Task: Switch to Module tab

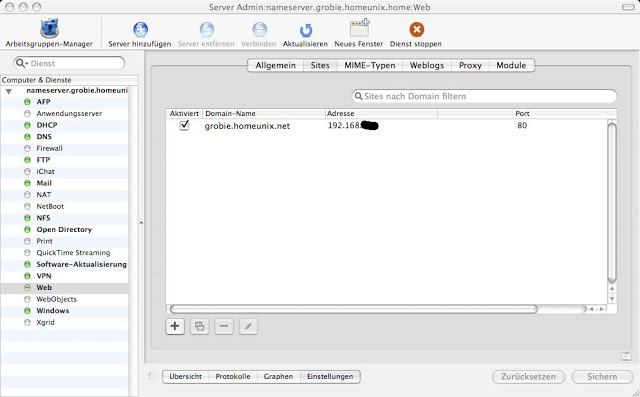Action: (x=511, y=65)
